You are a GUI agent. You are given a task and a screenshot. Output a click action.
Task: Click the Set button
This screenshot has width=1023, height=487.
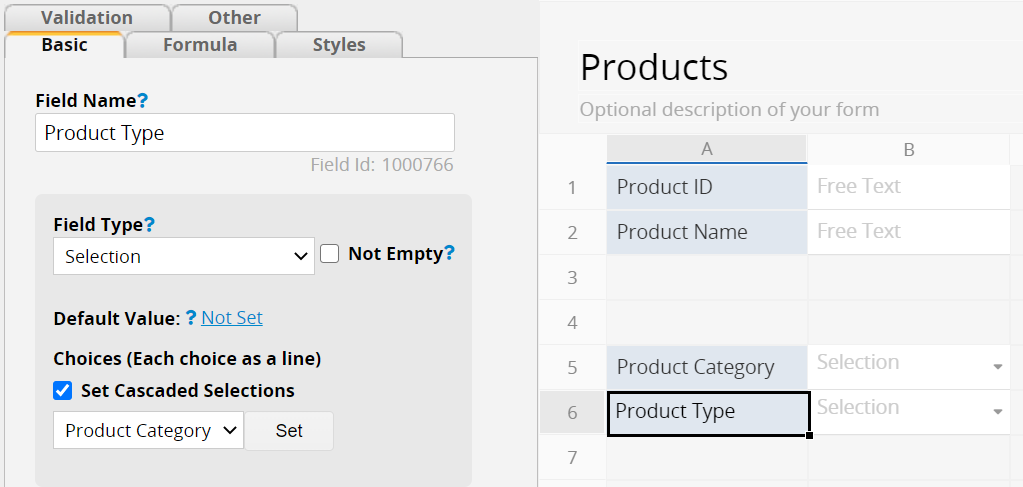289,430
